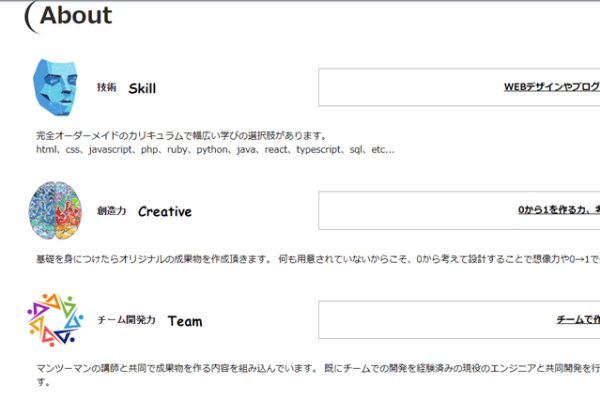600x400 pixels.
Task: Click the 基礎を身につけたら description paragraph
Action: coord(300,260)
